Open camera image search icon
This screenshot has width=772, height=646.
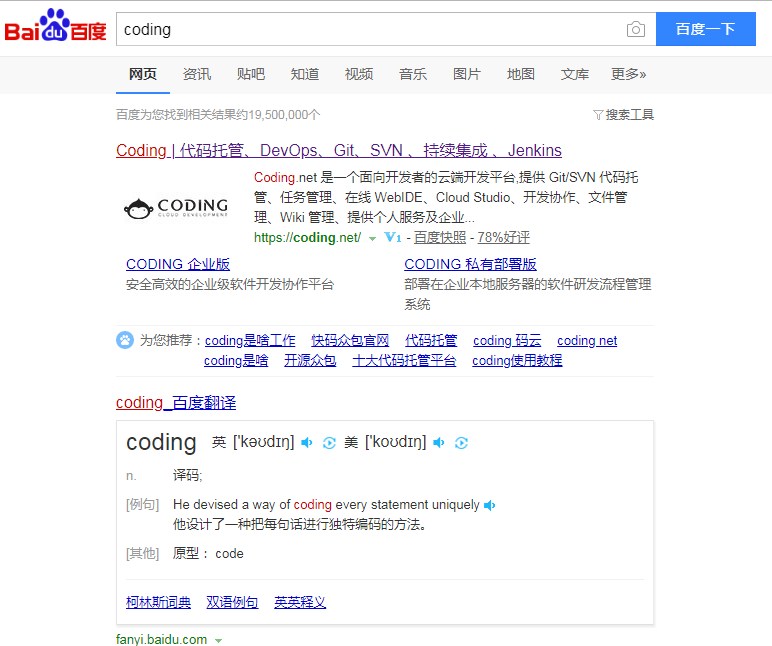(x=636, y=30)
